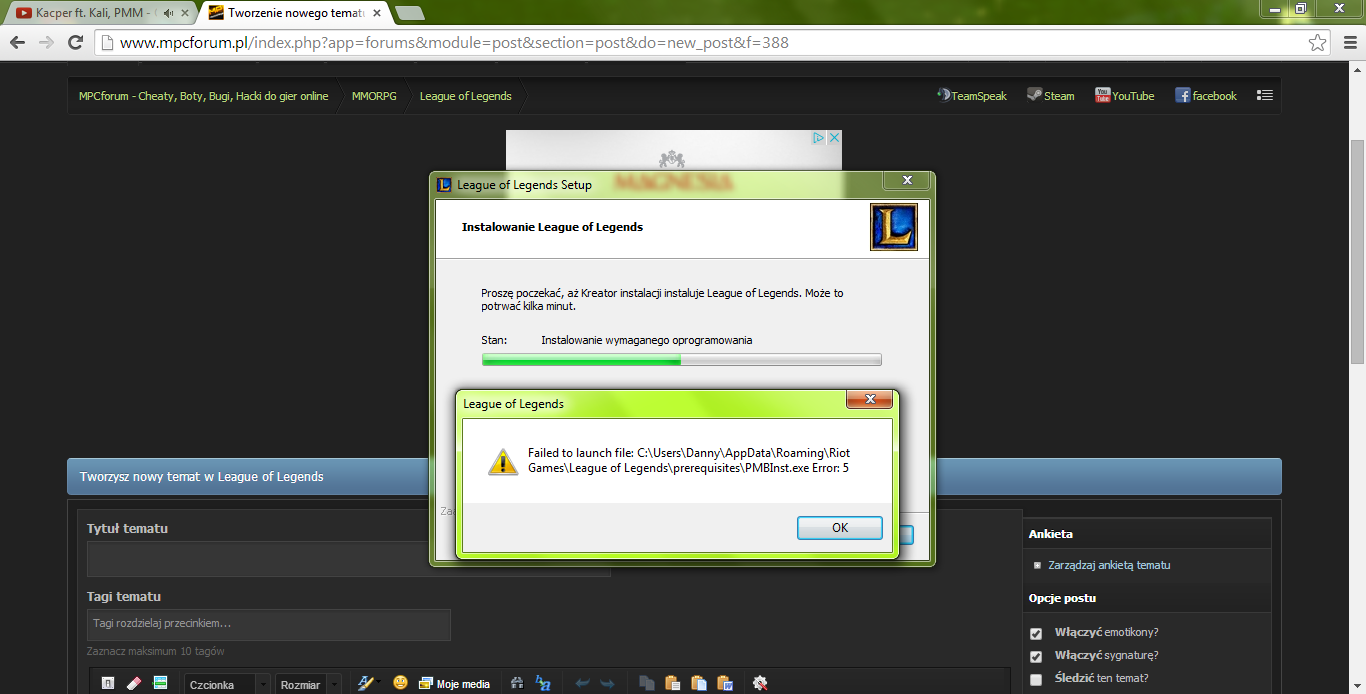Viewport: 1366px width, 694px height.
Task: Click the redo arrow in the editor
Action: point(607,683)
